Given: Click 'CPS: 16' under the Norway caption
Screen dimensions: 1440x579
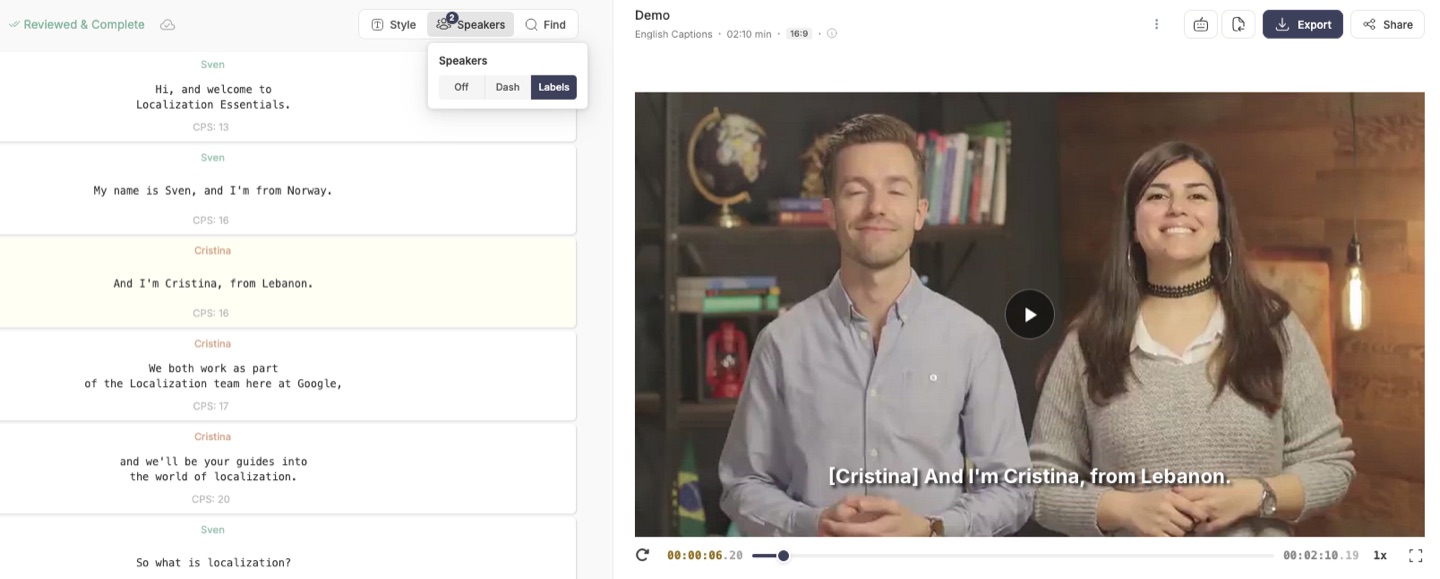Looking at the screenshot, I should pyautogui.click(x=211, y=220).
